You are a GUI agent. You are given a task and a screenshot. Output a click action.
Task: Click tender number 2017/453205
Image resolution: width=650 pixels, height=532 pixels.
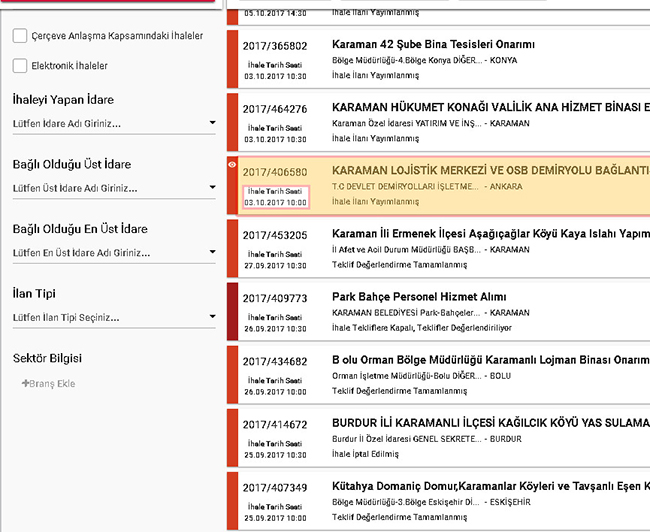[x=274, y=235]
